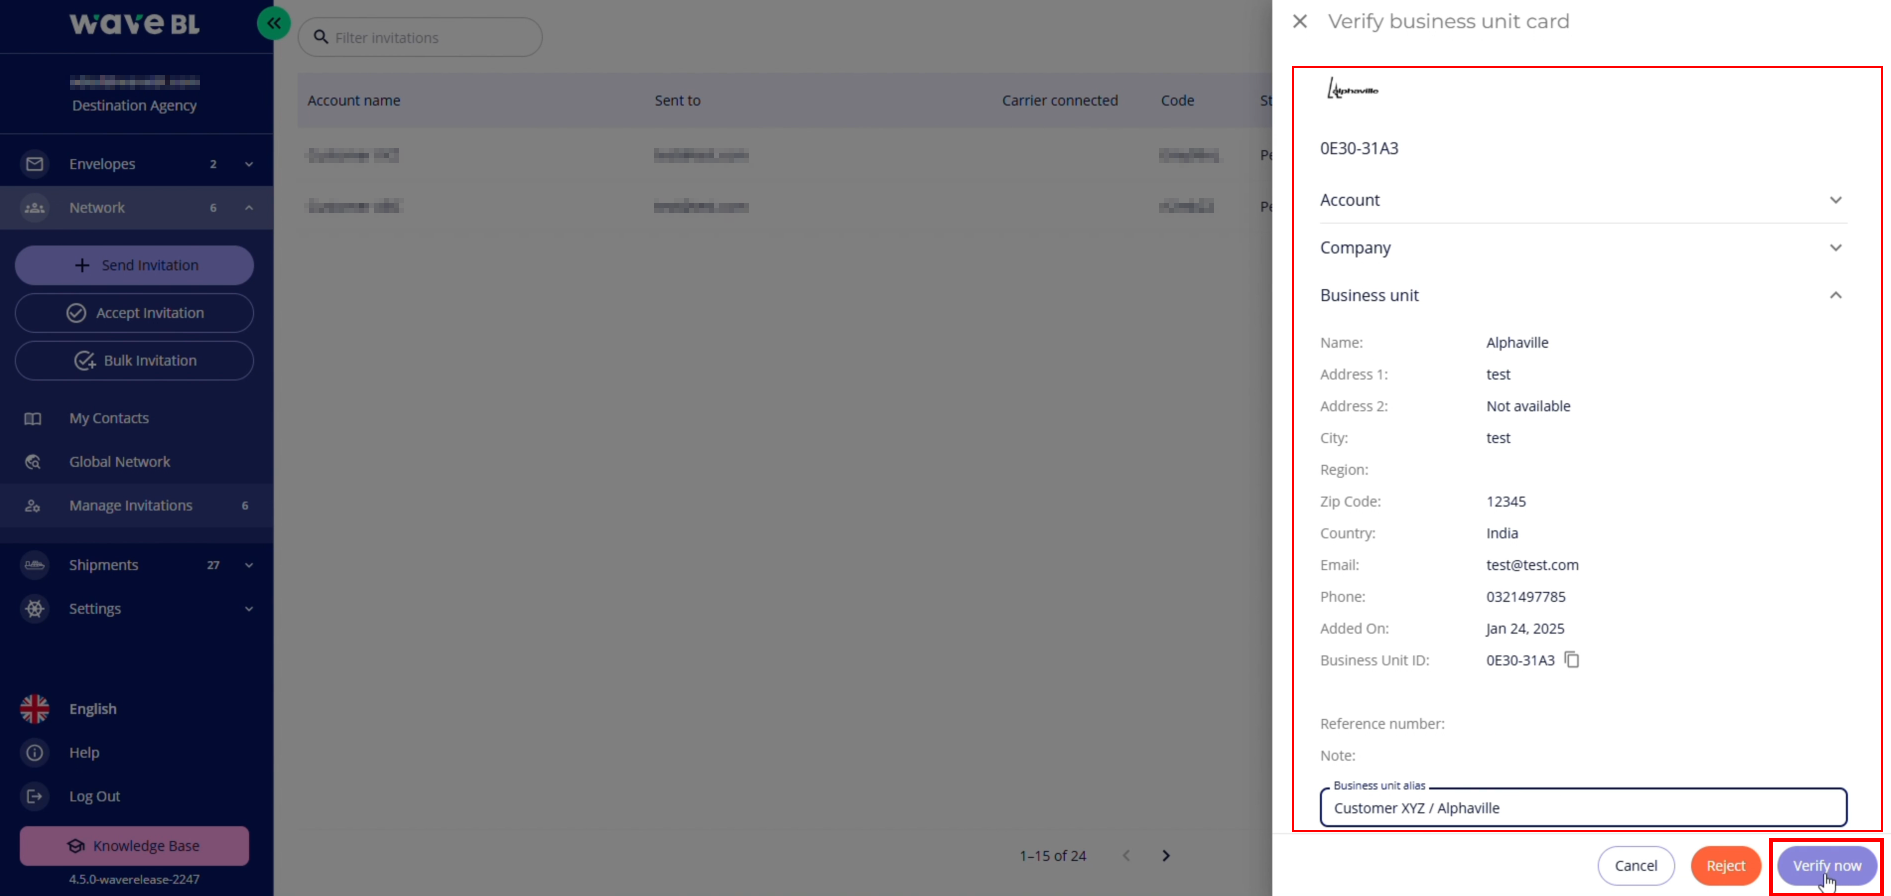Click the Business unit alias field
Screen dimensions: 1891x896
1583,808
